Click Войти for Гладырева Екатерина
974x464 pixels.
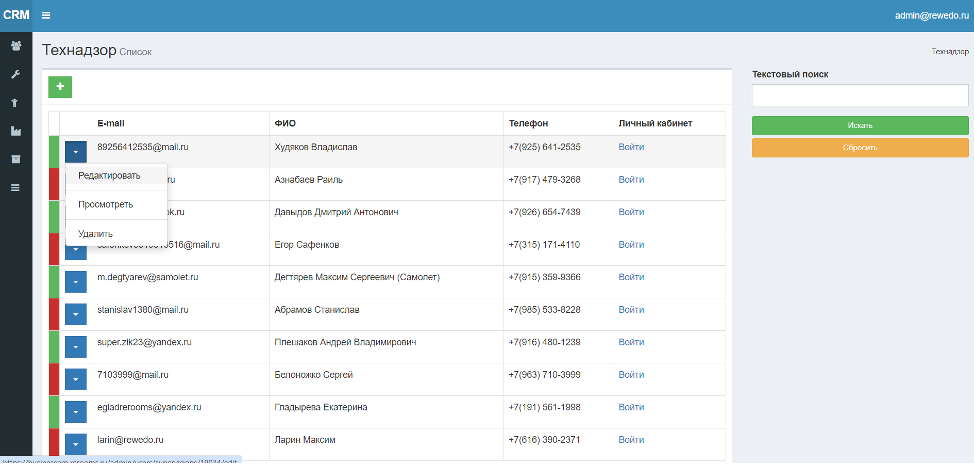631,407
